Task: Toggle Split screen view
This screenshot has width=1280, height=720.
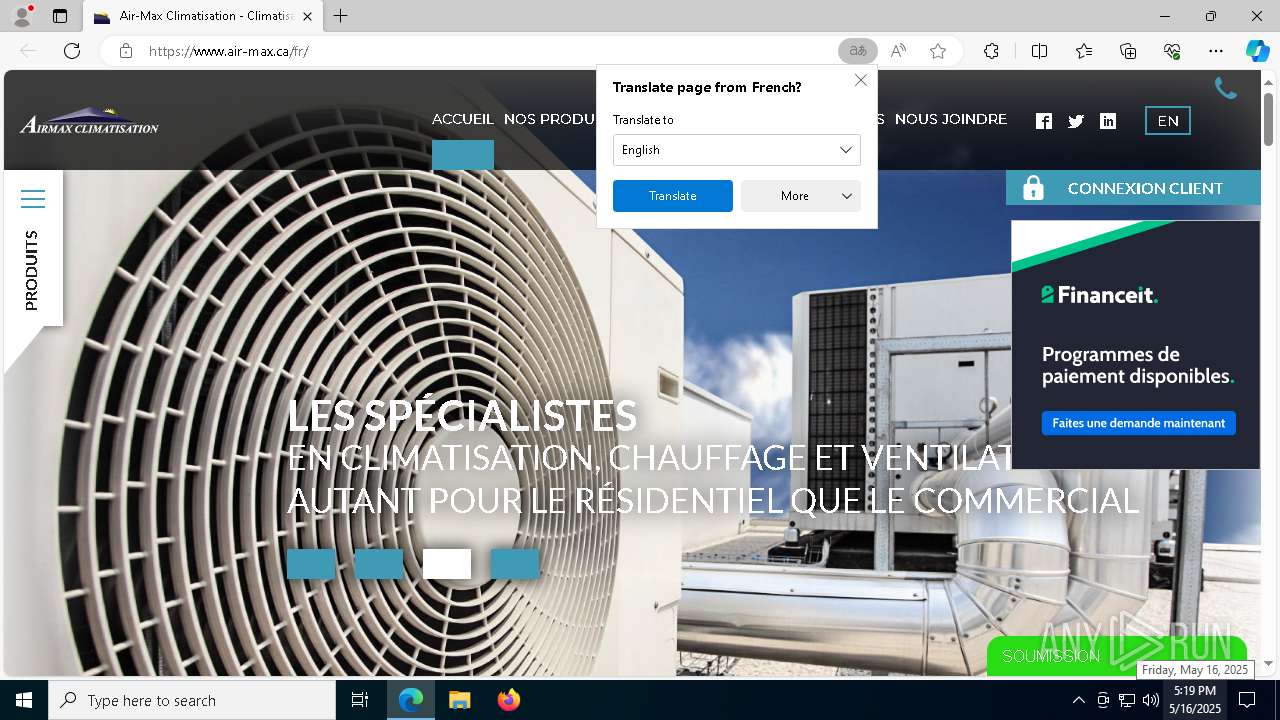Action: 1039,51
